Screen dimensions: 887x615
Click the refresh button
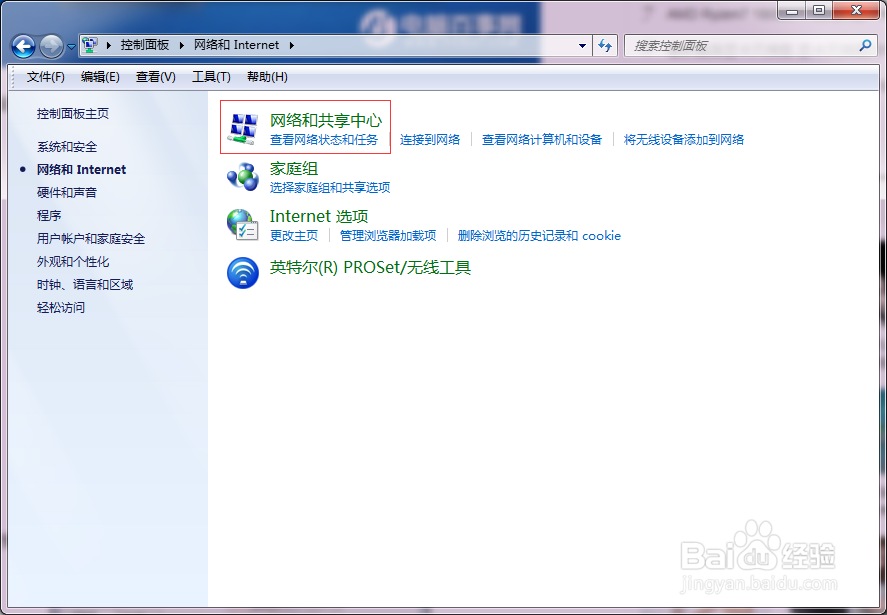pyautogui.click(x=605, y=46)
